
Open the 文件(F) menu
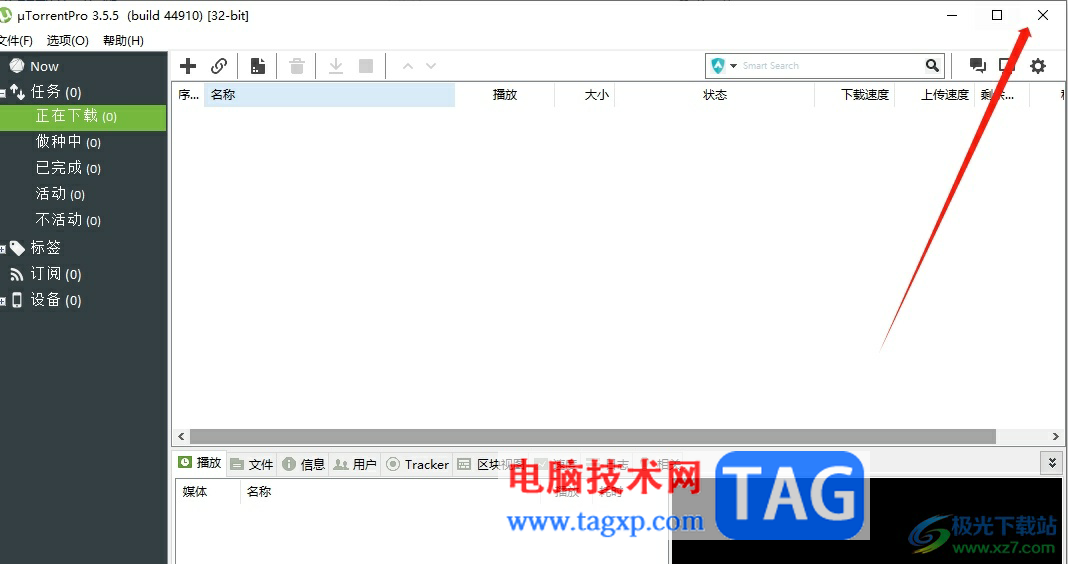[x=16, y=40]
